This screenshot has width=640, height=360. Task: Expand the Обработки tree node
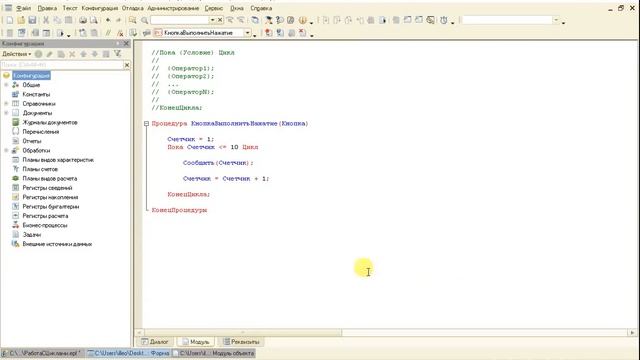click(6, 151)
